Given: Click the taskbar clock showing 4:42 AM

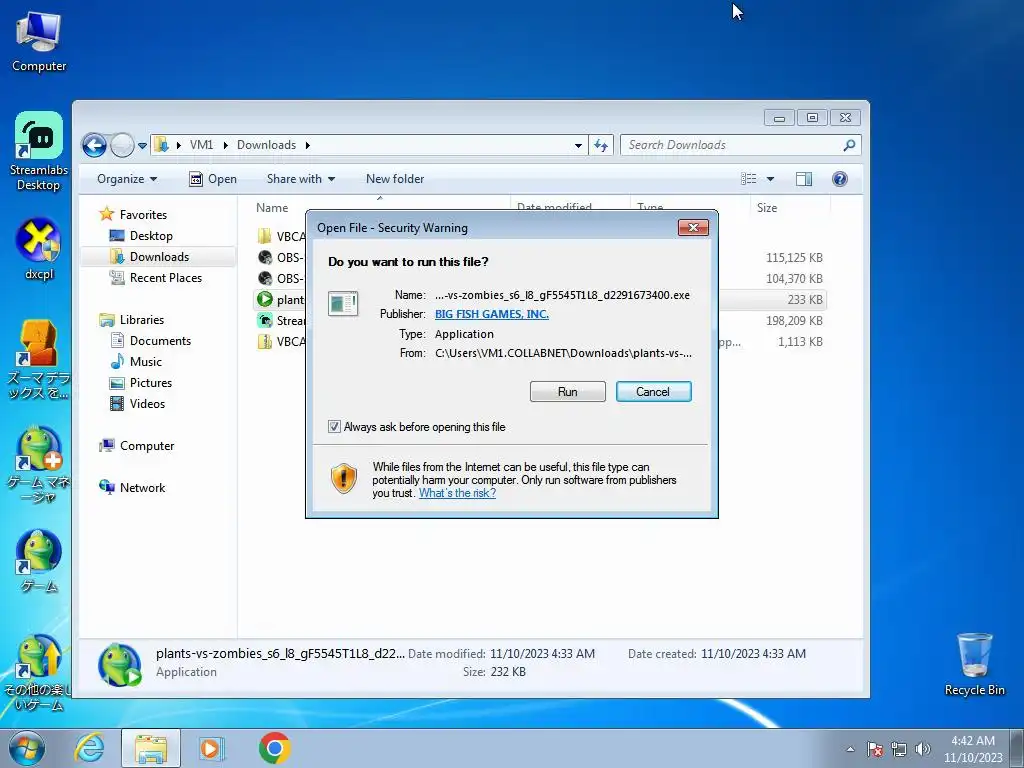Looking at the screenshot, I should coord(972,749).
